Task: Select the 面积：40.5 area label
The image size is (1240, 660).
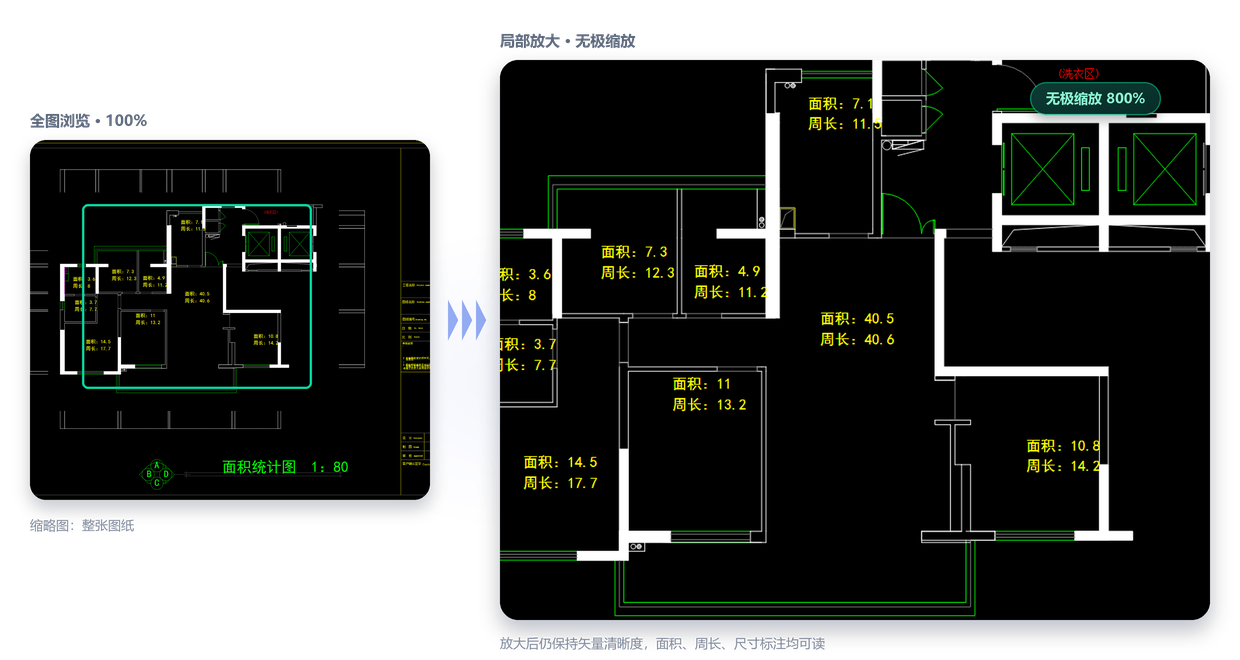Action: click(x=857, y=318)
